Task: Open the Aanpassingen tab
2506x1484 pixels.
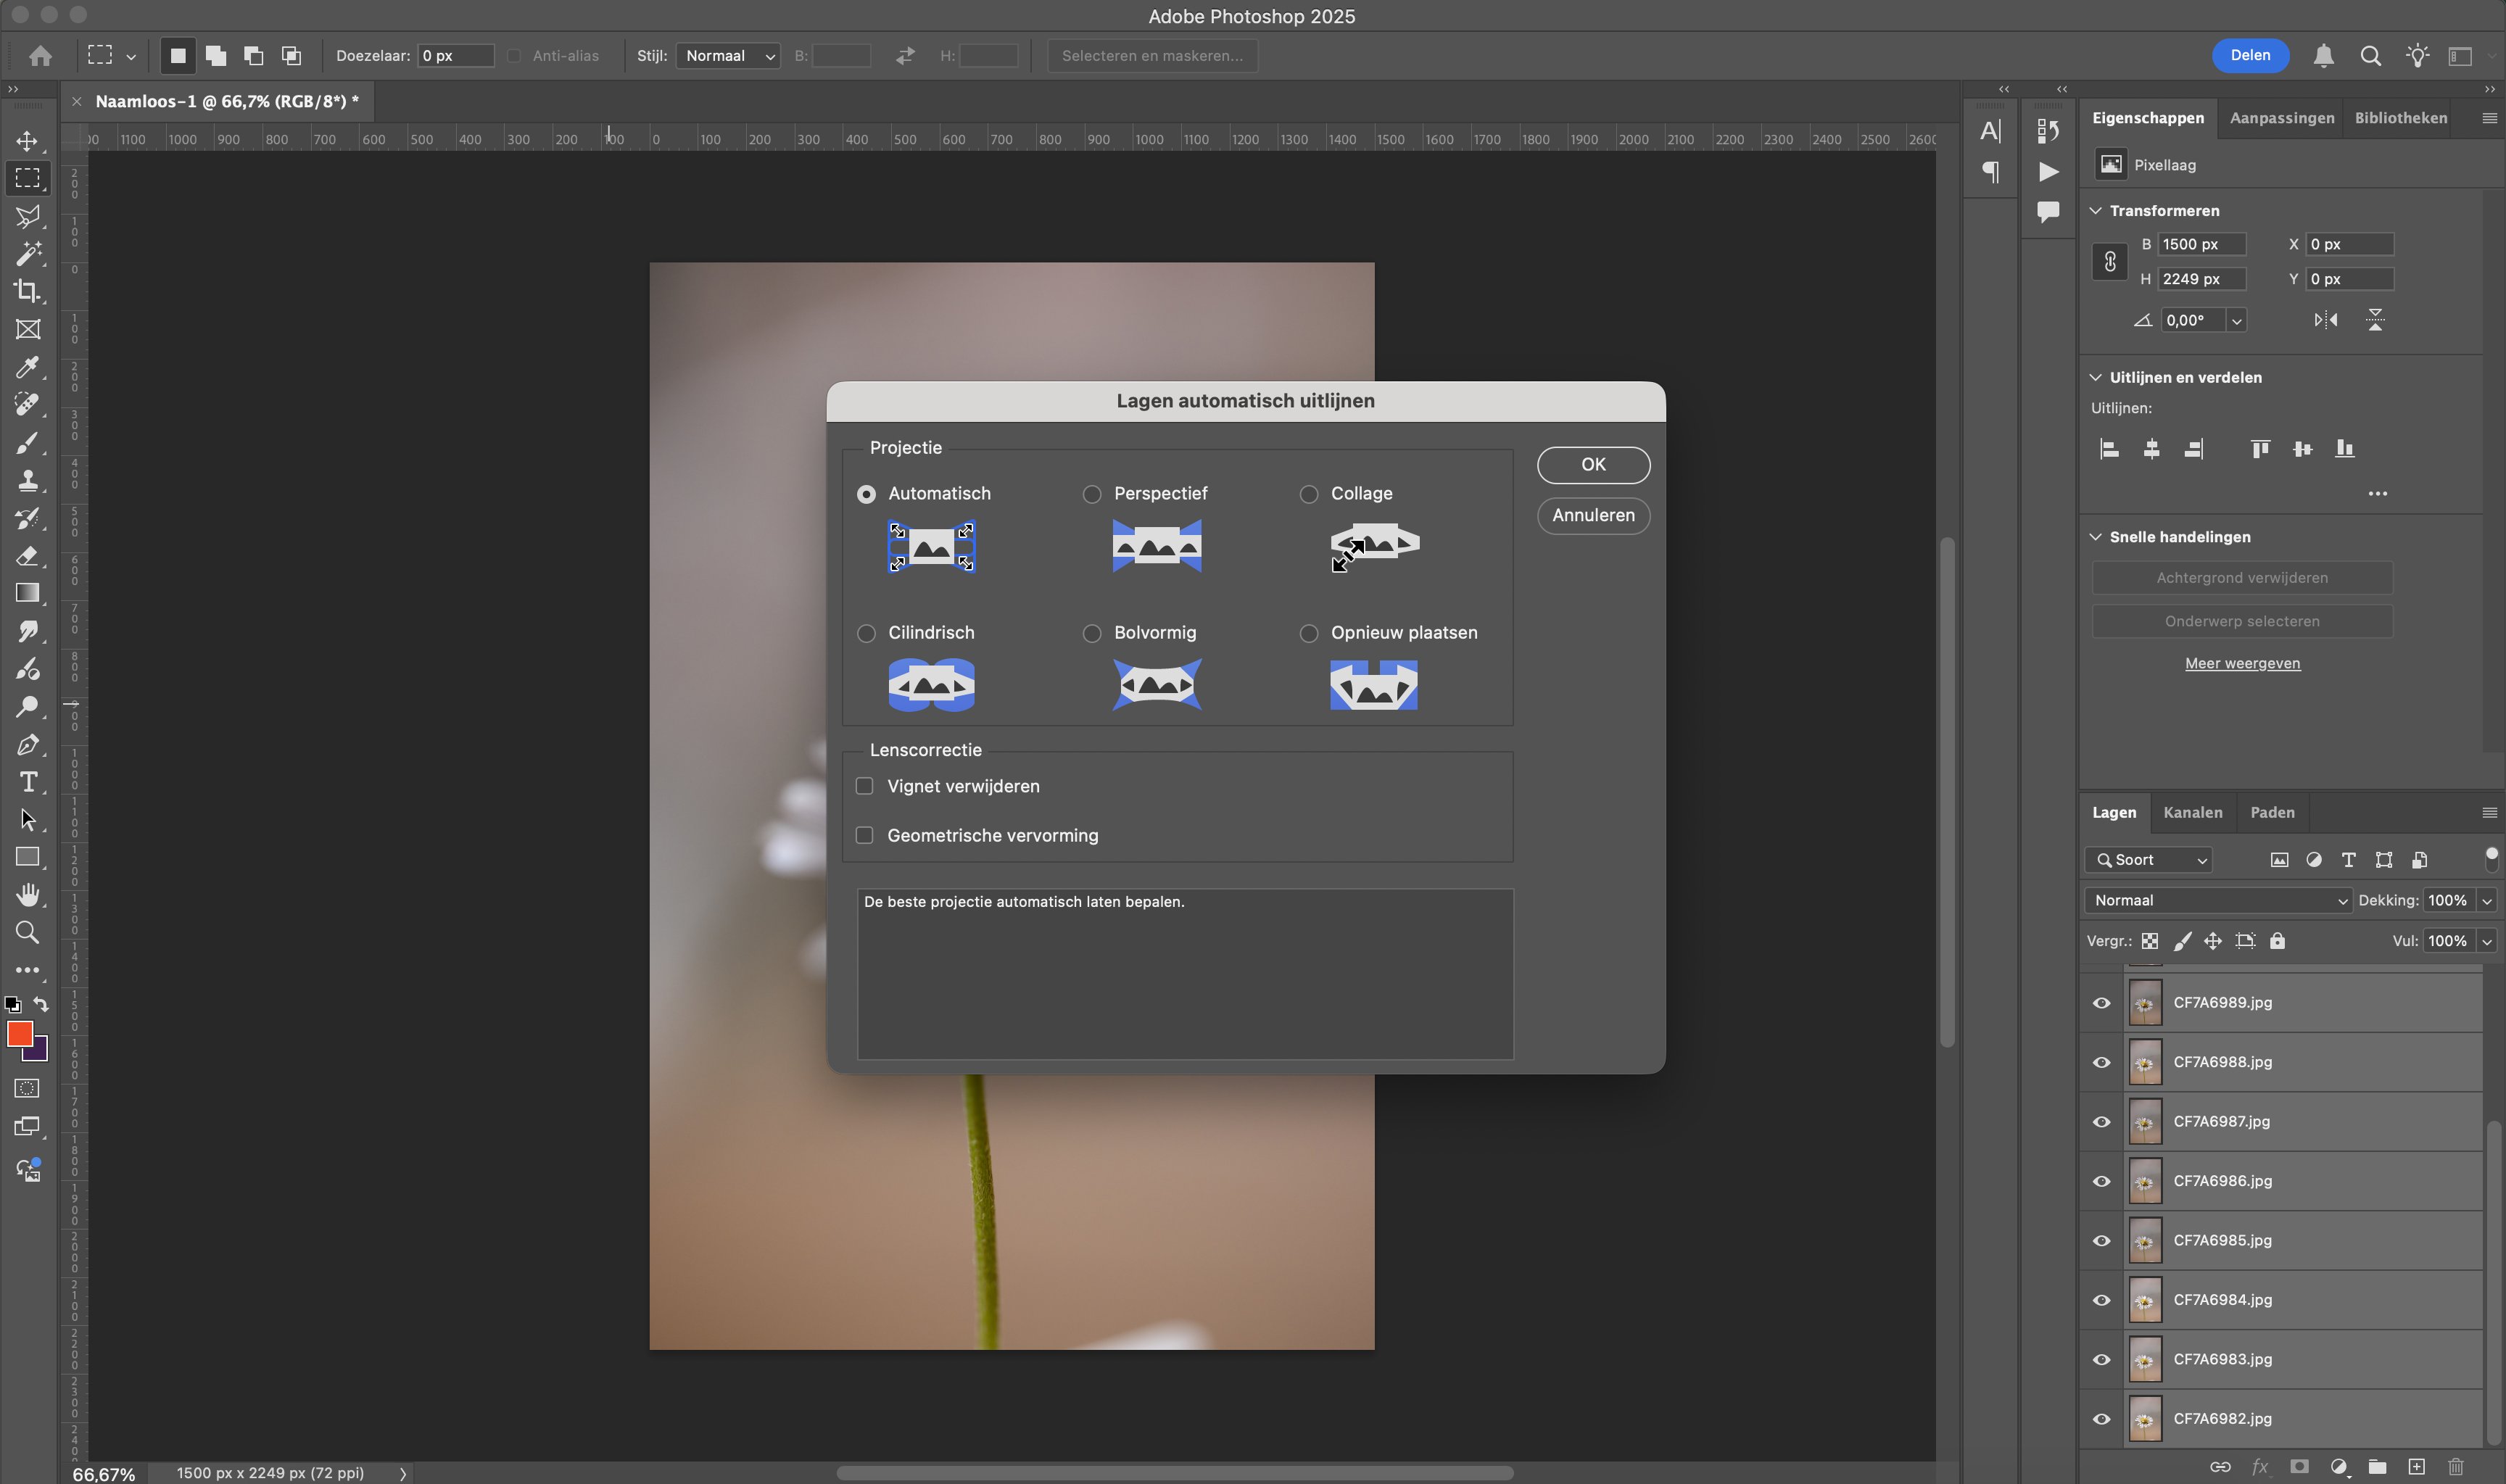Action: pos(2281,118)
